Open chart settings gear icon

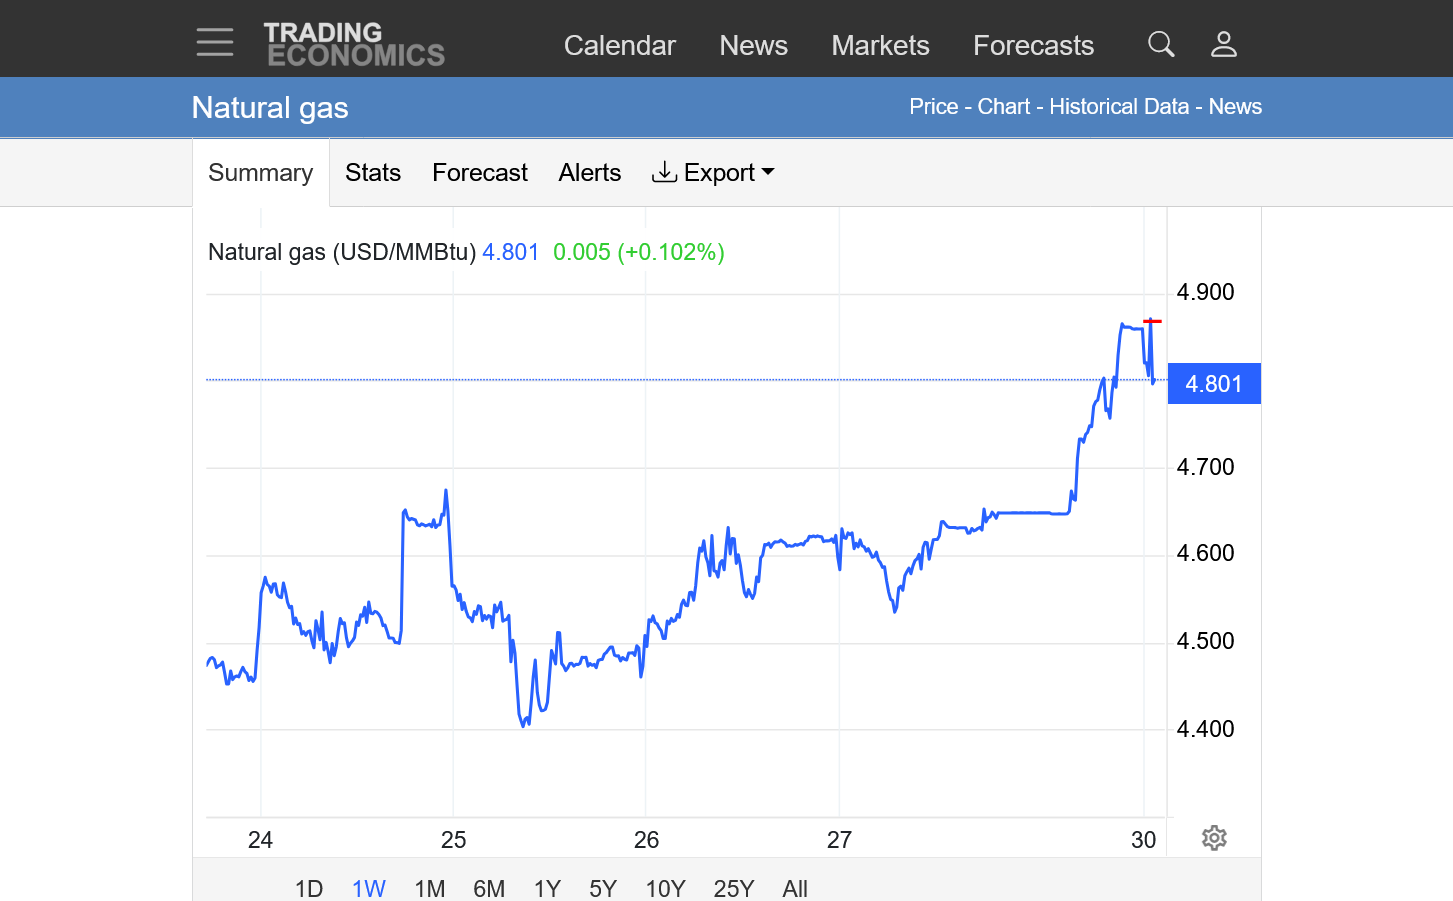click(1214, 838)
